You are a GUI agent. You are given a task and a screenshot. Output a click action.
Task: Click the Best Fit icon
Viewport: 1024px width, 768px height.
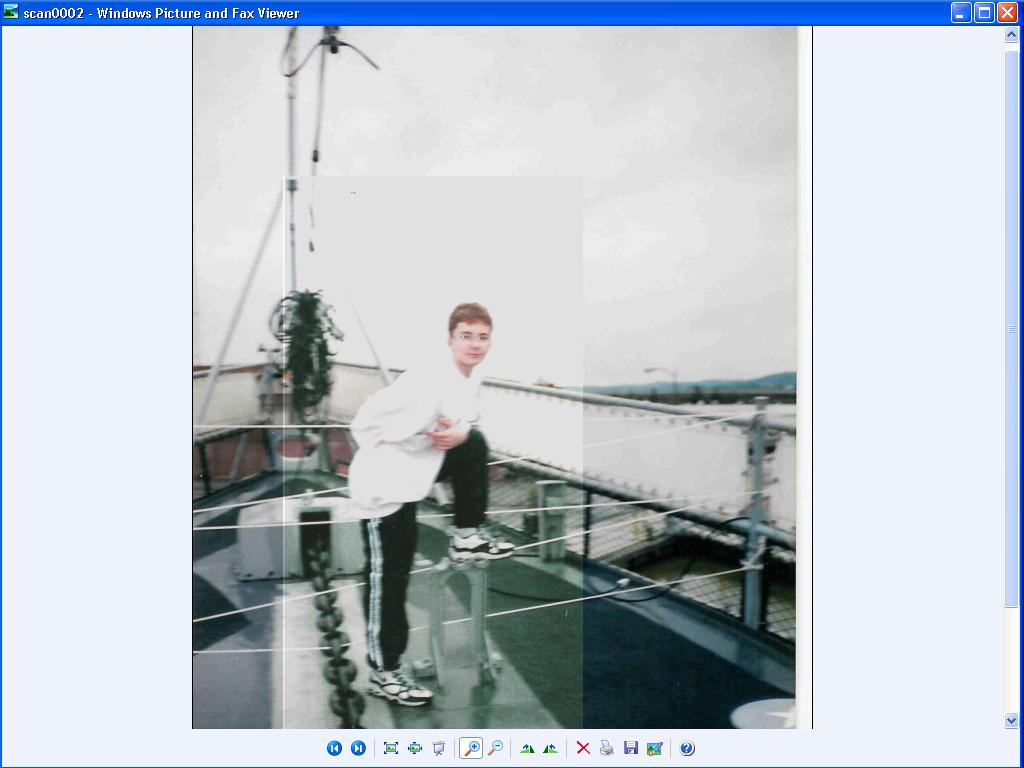pyautogui.click(x=391, y=748)
